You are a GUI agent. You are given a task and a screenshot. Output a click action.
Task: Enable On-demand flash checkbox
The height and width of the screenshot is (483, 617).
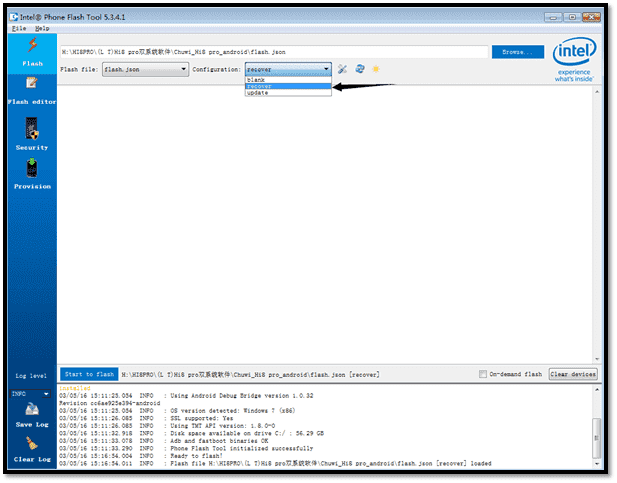click(x=482, y=374)
